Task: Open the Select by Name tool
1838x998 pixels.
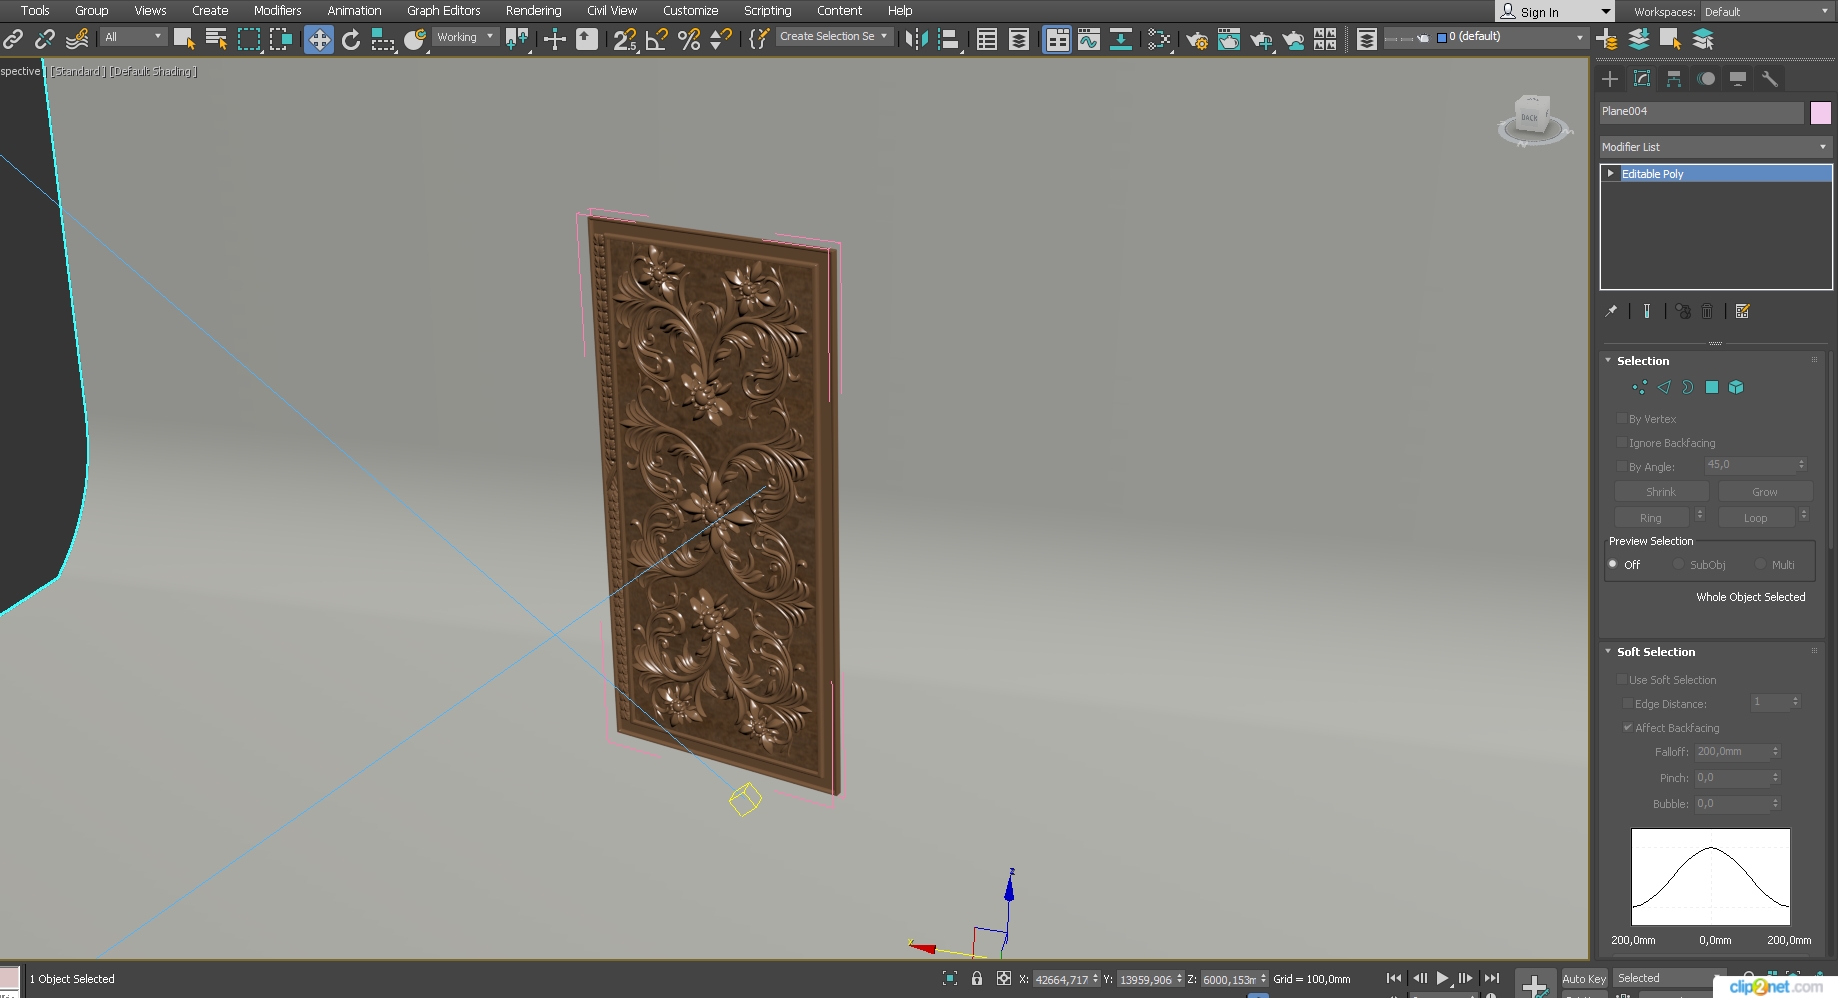Action: pos(216,39)
